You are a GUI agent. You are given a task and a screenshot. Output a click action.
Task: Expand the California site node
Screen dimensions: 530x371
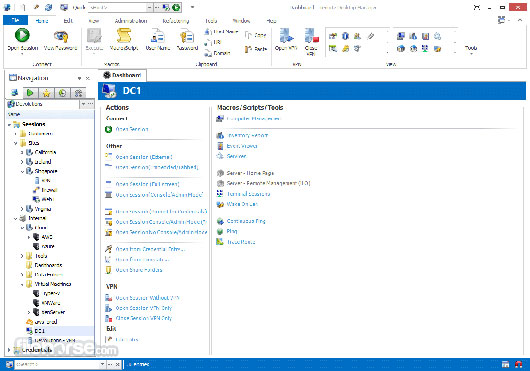pyautogui.click(x=22, y=152)
